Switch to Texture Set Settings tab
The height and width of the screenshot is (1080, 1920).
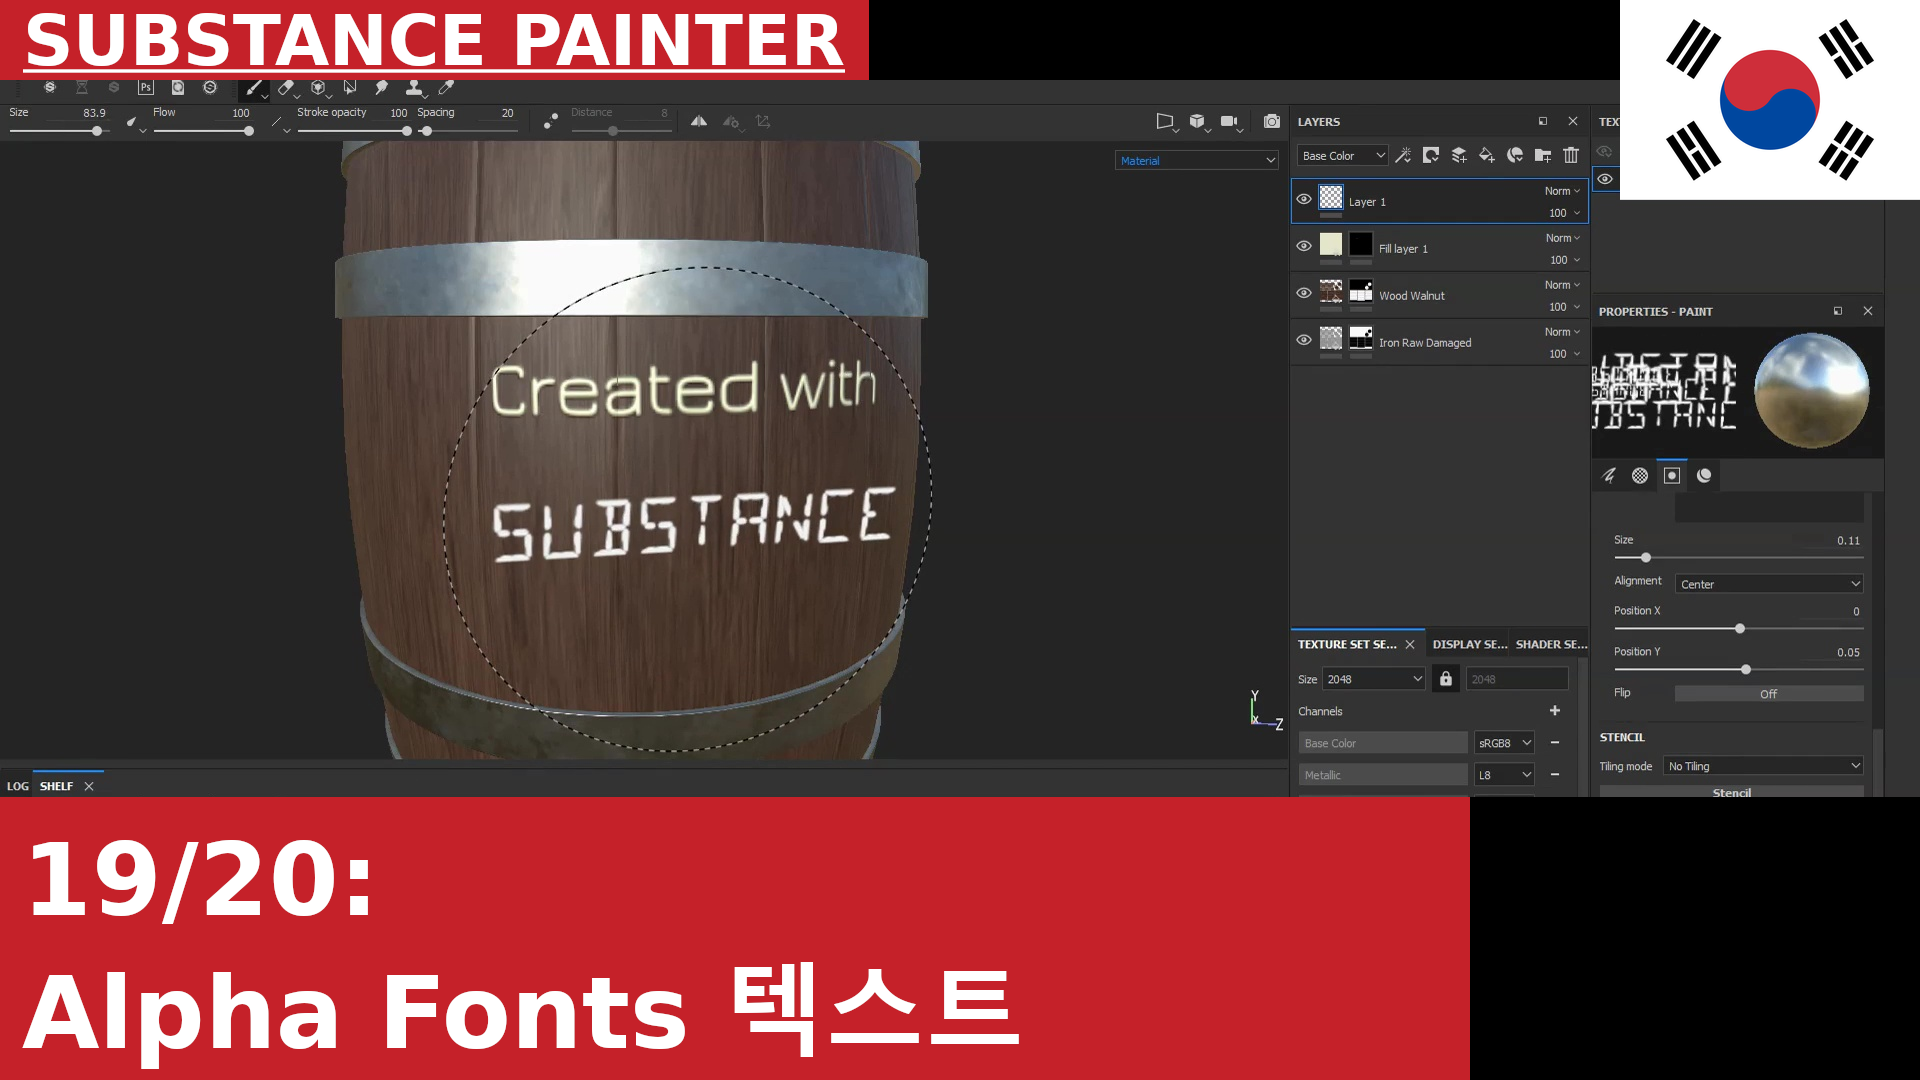pyautogui.click(x=1347, y=645)
